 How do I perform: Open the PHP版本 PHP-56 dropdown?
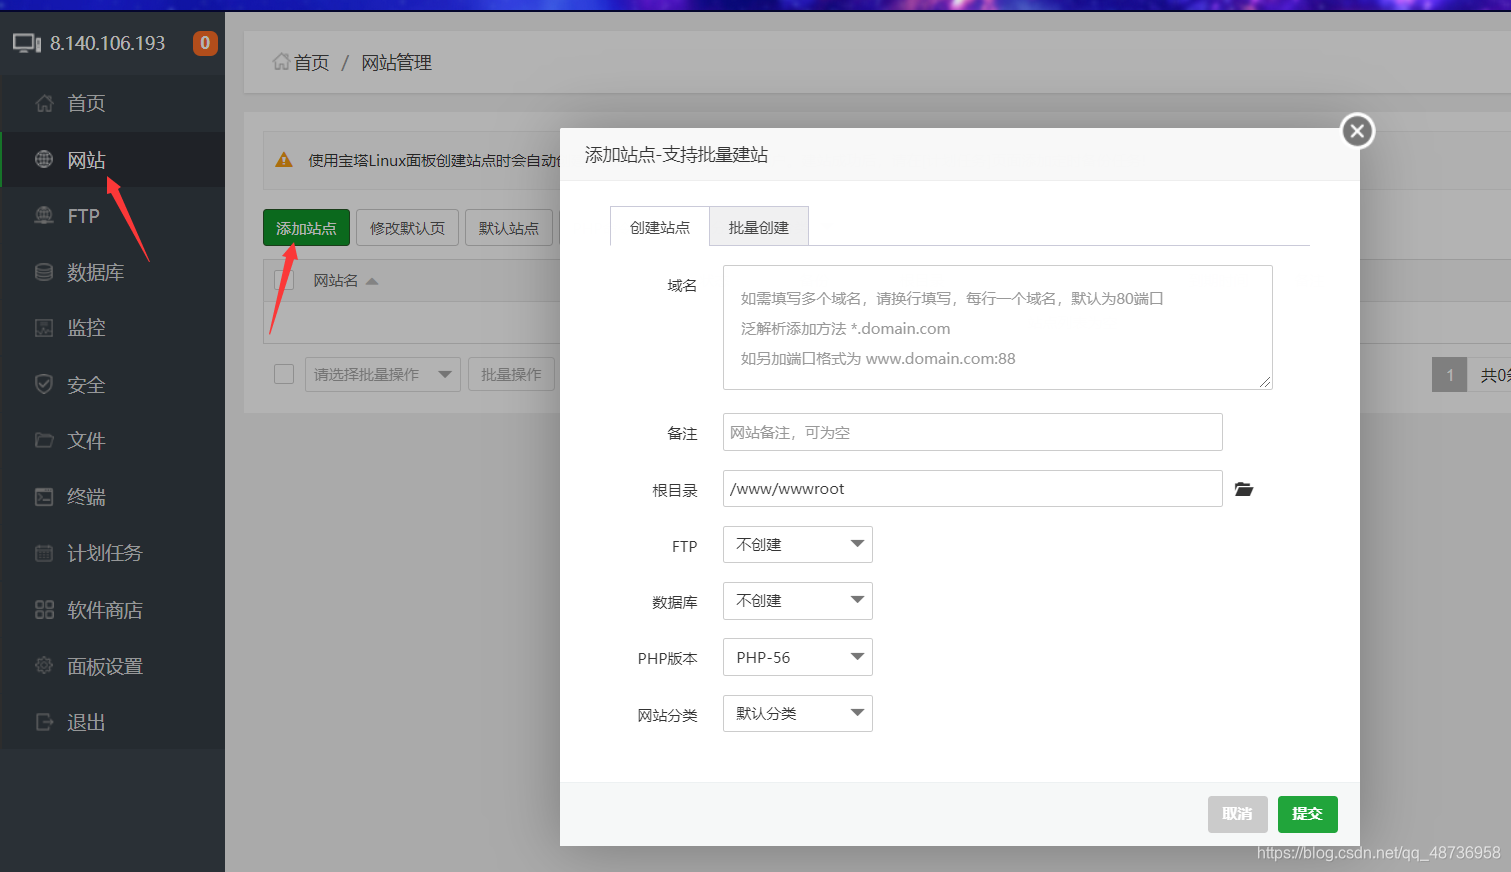coord(798,657)
